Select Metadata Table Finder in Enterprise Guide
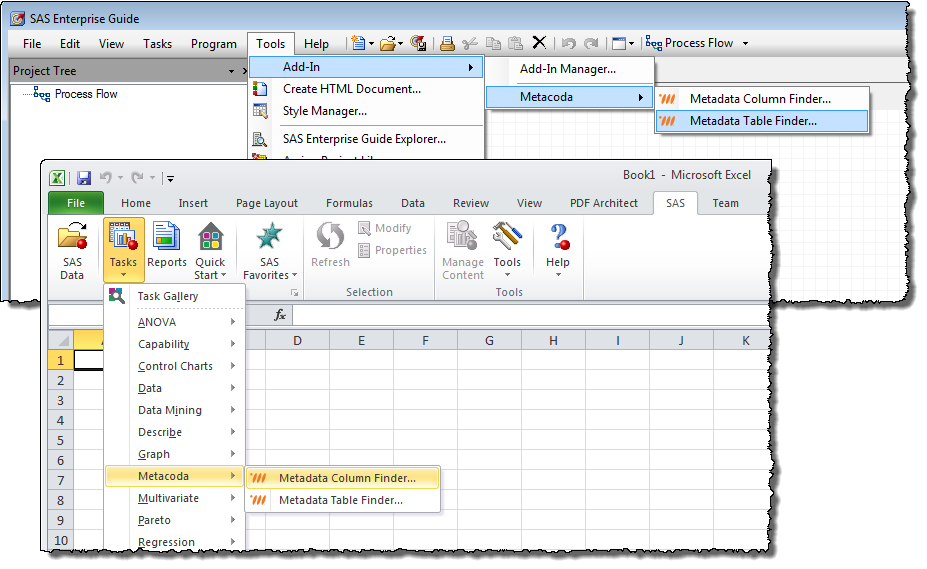The image size is (927, 569). (x=763, y=121)
